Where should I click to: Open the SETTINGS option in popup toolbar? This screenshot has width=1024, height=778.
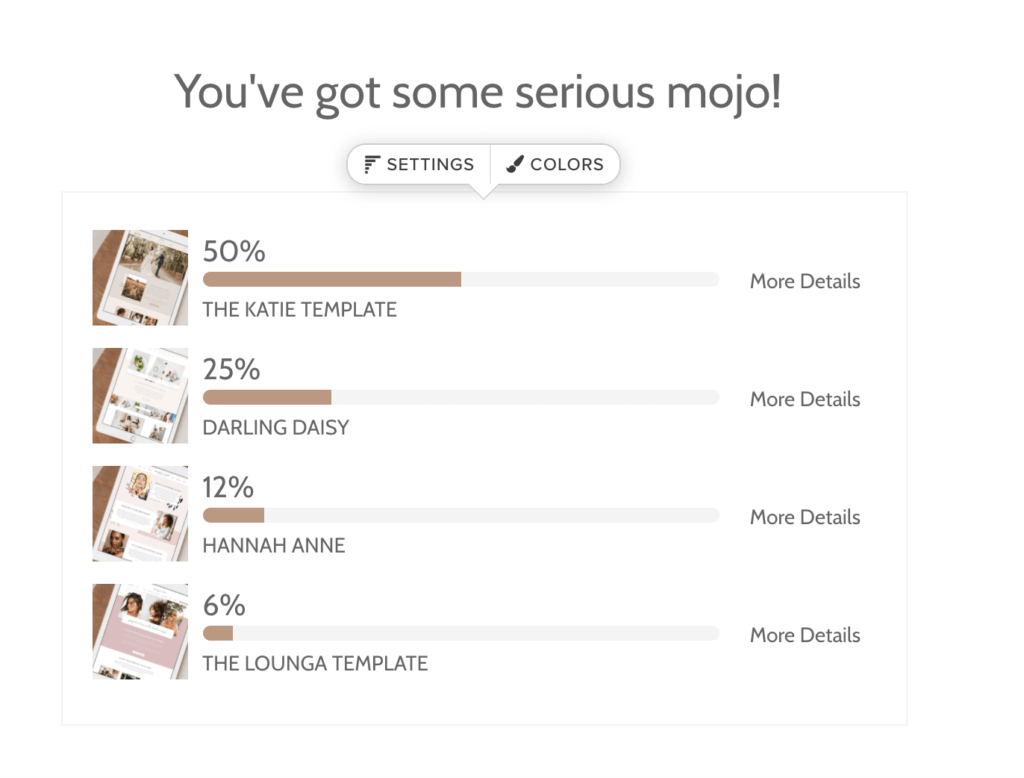point(419,164)
